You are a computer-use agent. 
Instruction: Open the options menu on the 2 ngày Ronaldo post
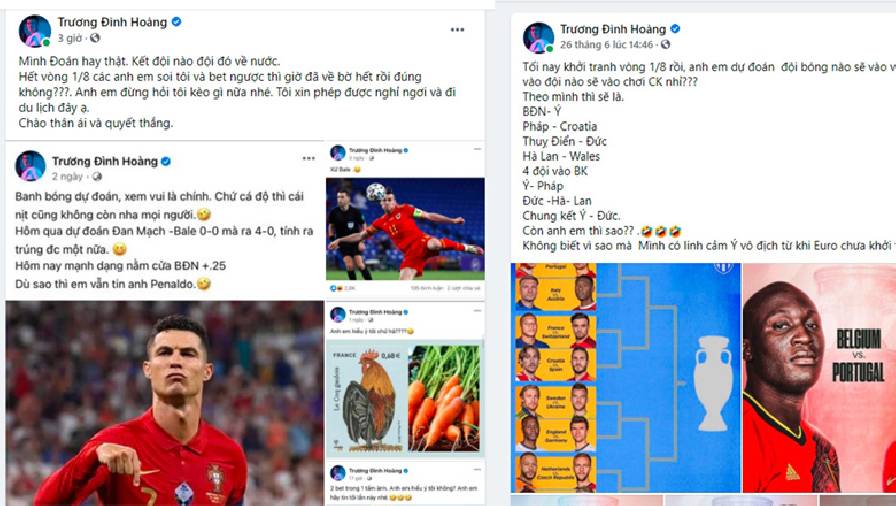[x=309, y=158]
